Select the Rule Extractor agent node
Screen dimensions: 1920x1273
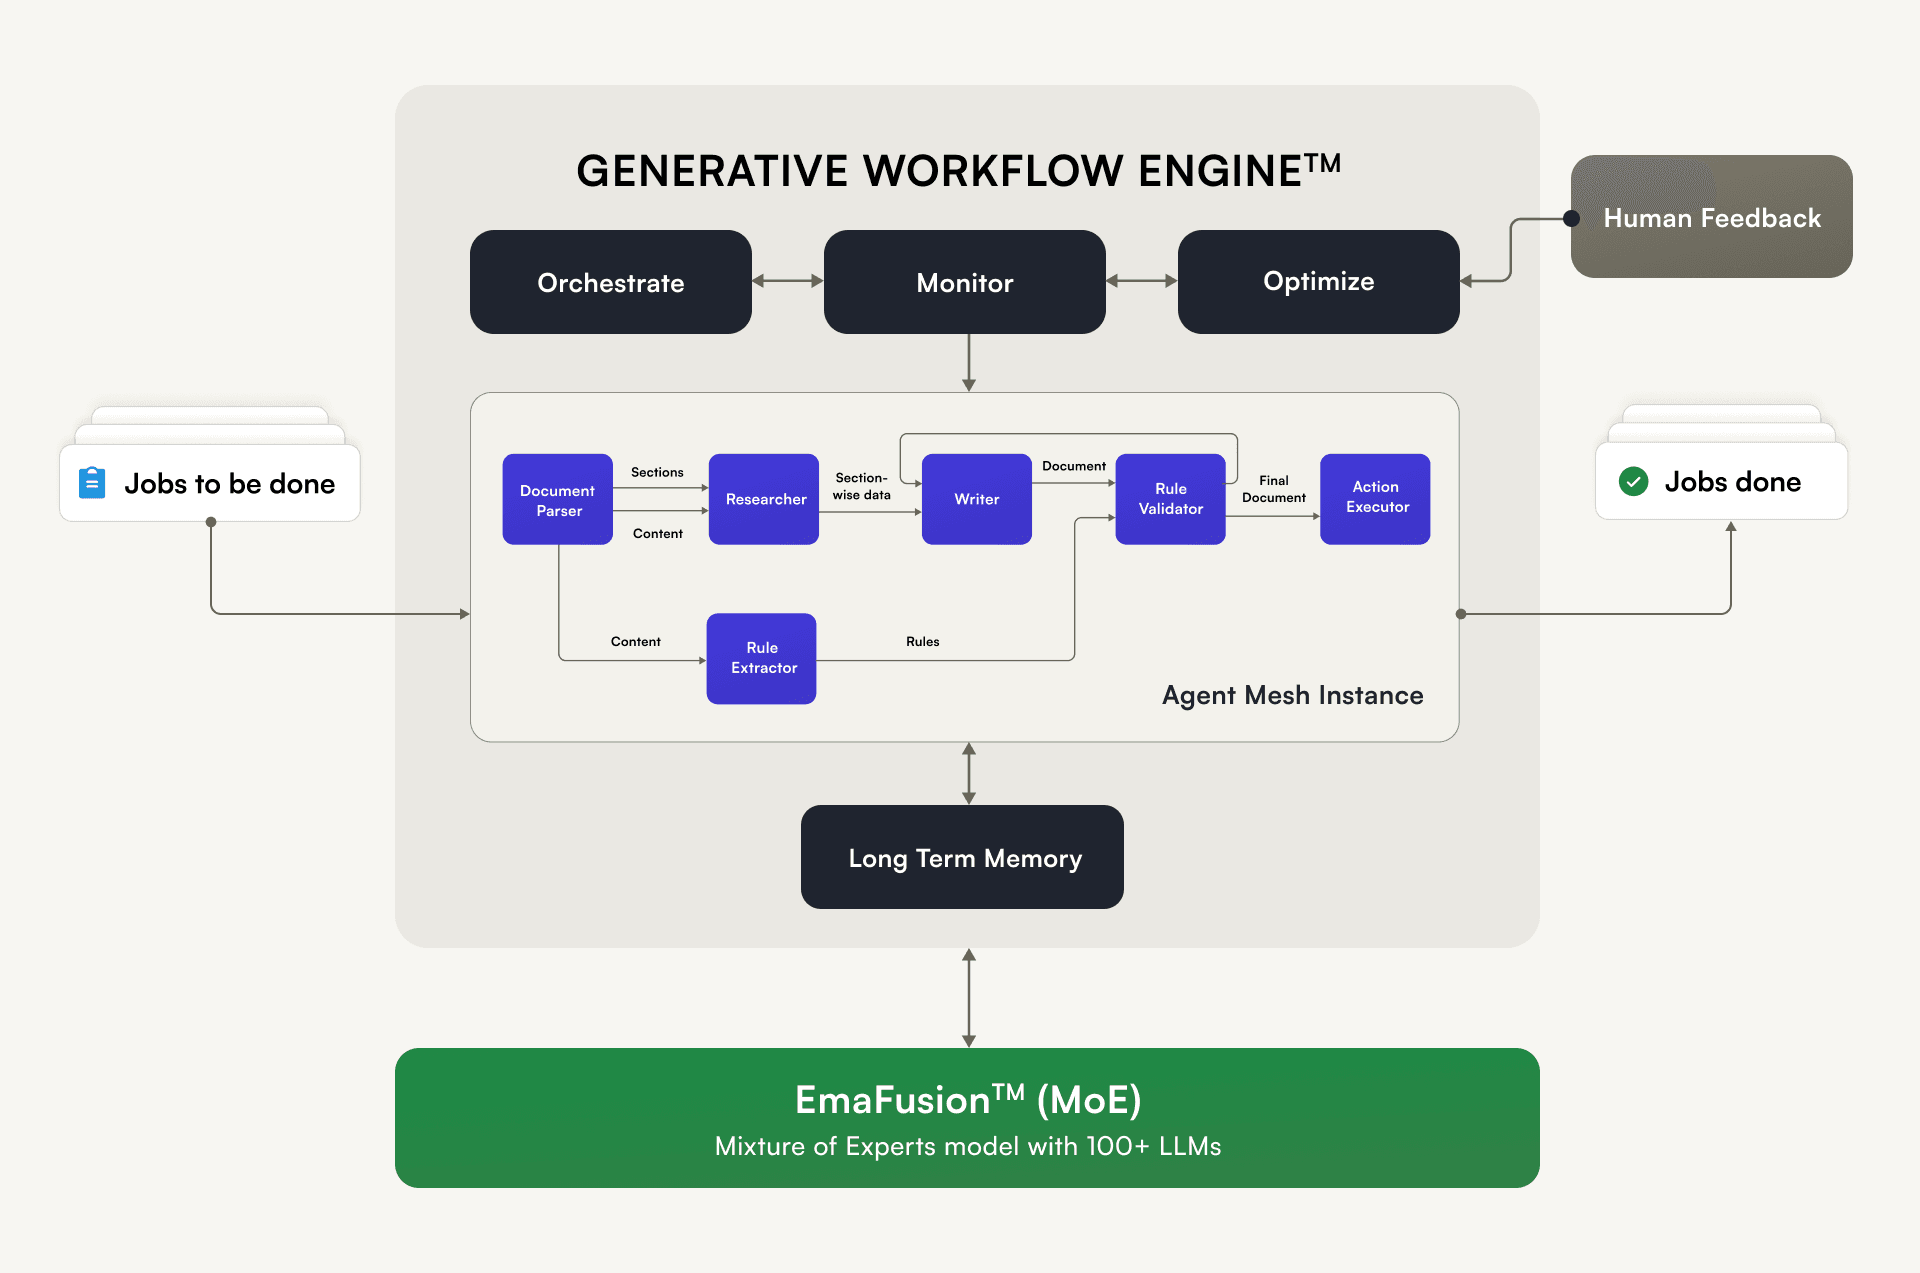762,659
